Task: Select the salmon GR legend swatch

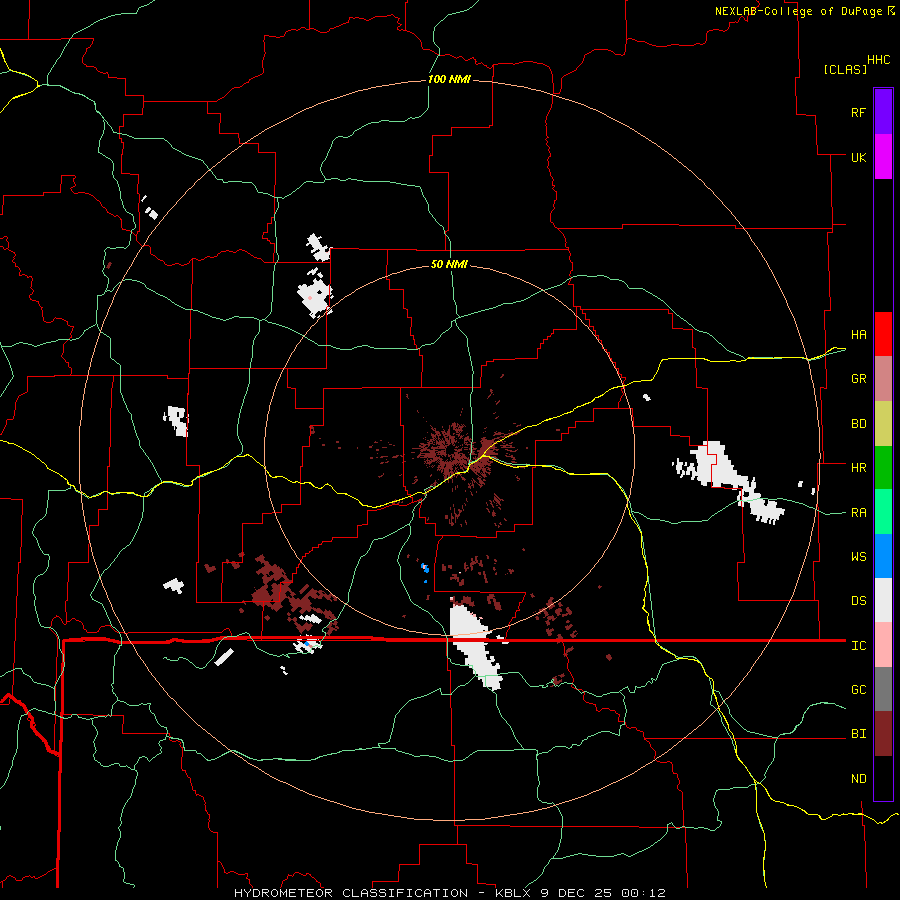Action: (x=883, y=378)
